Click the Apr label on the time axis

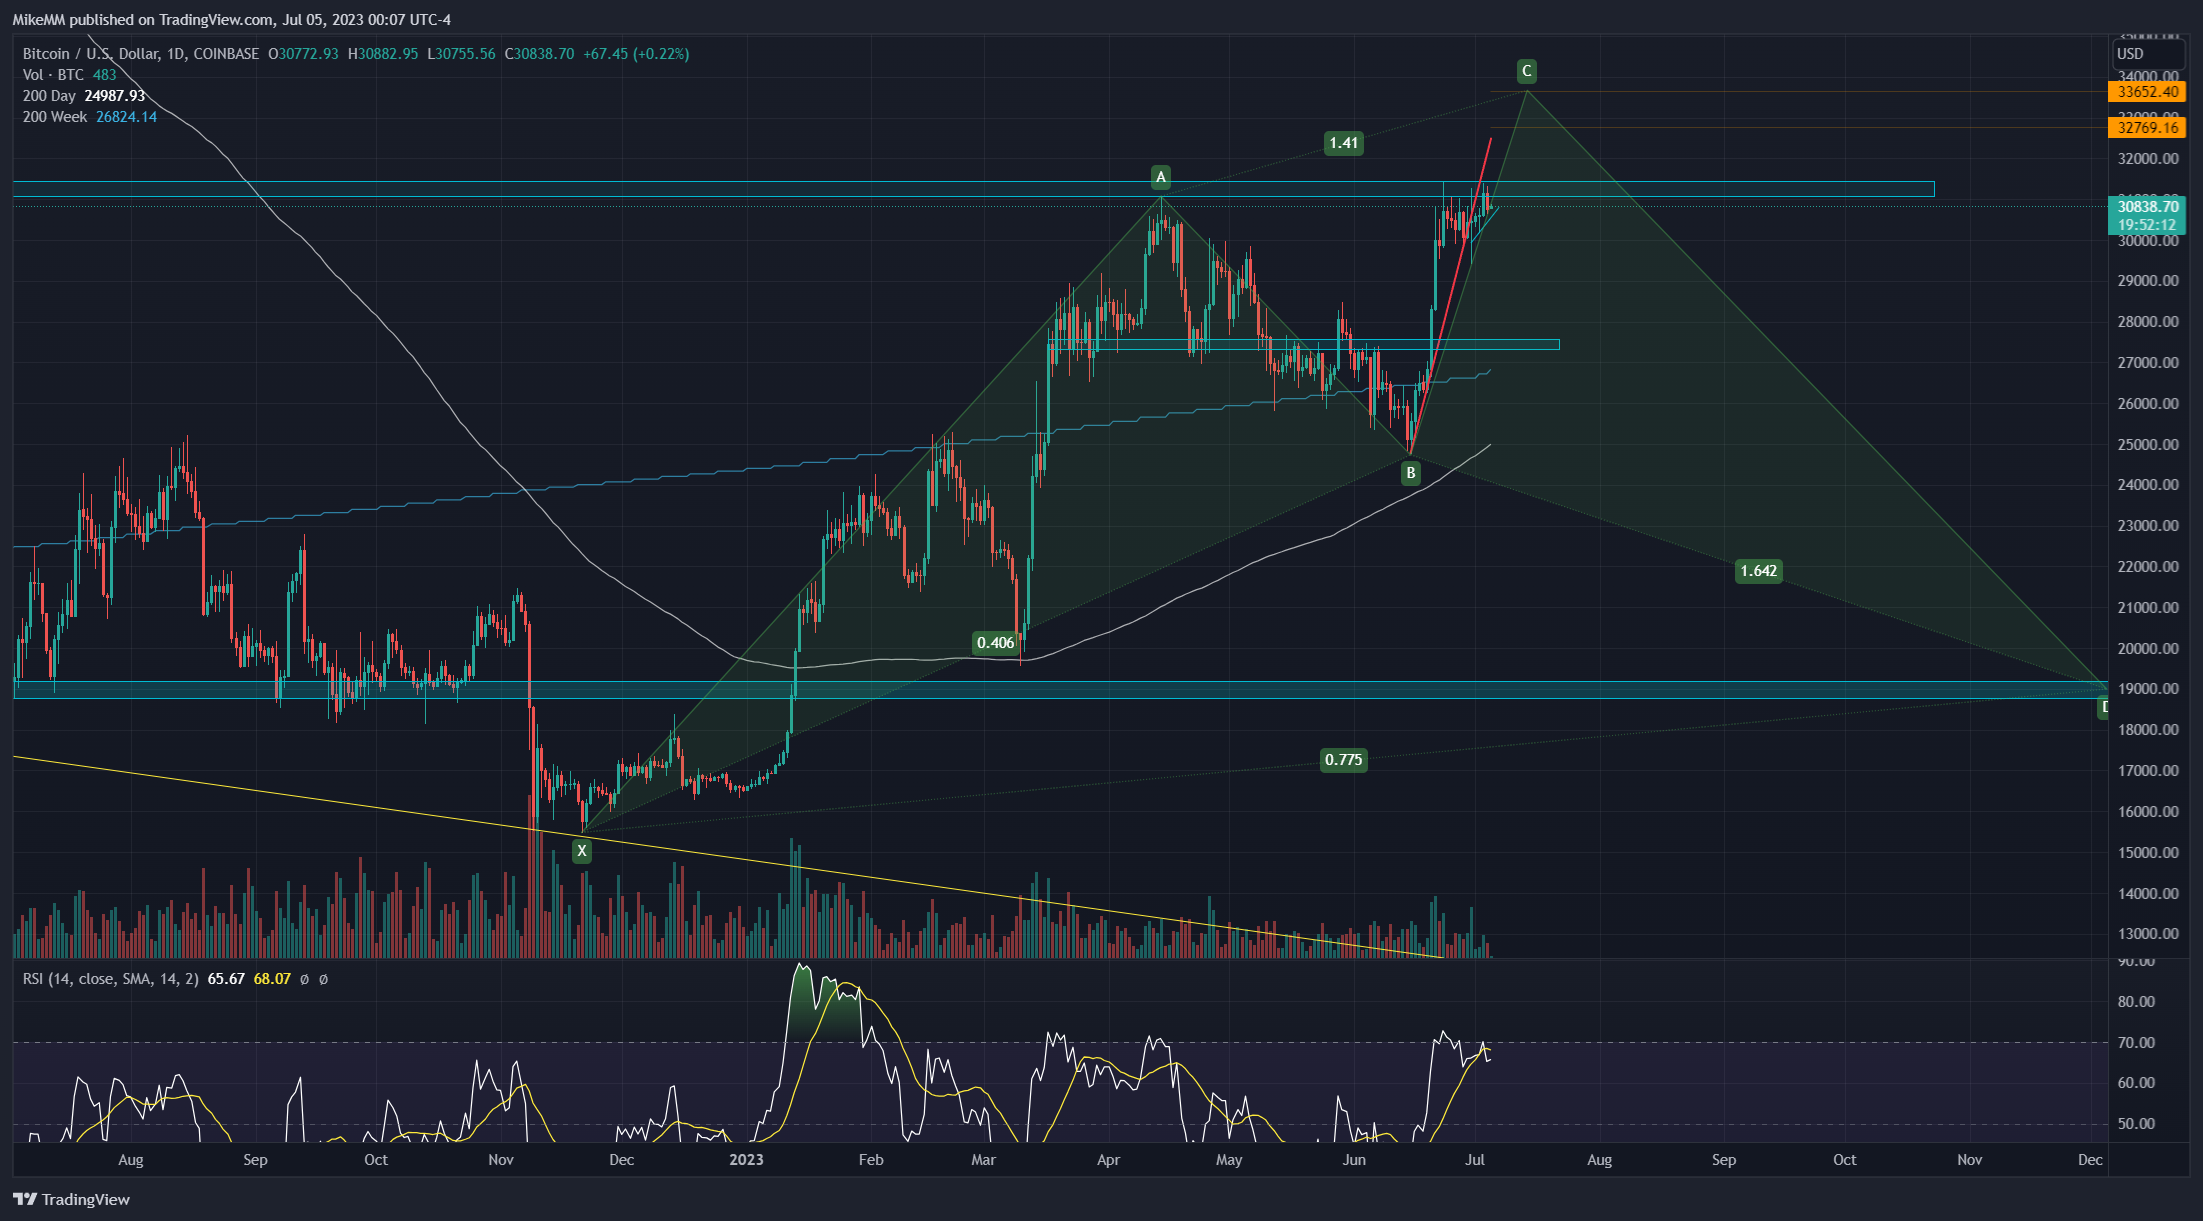(x=1108, y=1160)
